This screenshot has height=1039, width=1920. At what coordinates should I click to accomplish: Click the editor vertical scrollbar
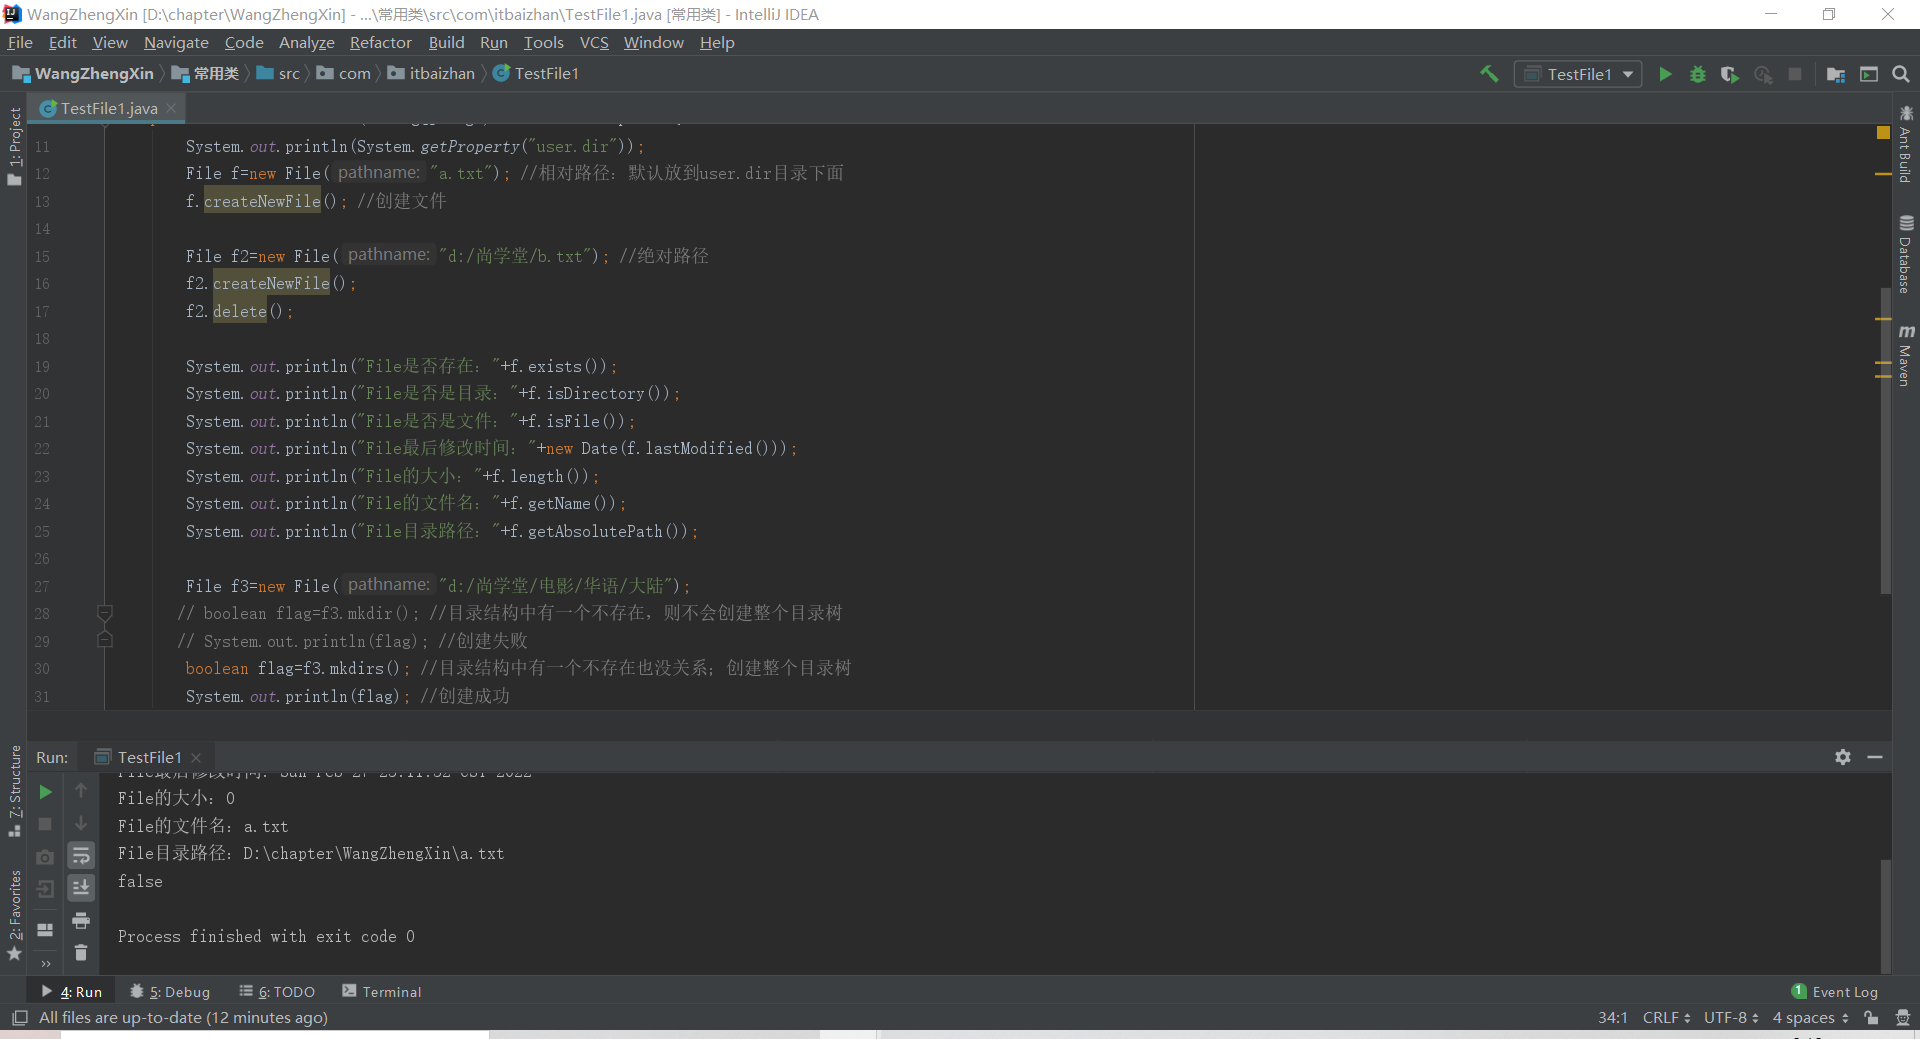point(1885,440)
